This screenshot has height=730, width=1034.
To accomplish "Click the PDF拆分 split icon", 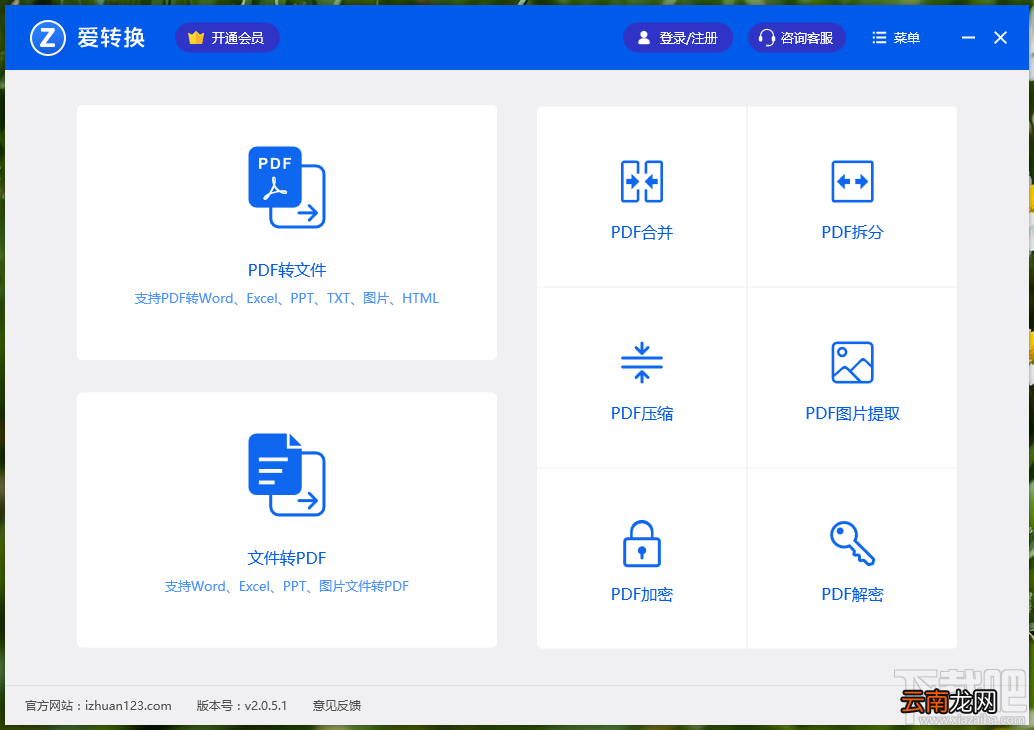I will click(x=852, y=181).
